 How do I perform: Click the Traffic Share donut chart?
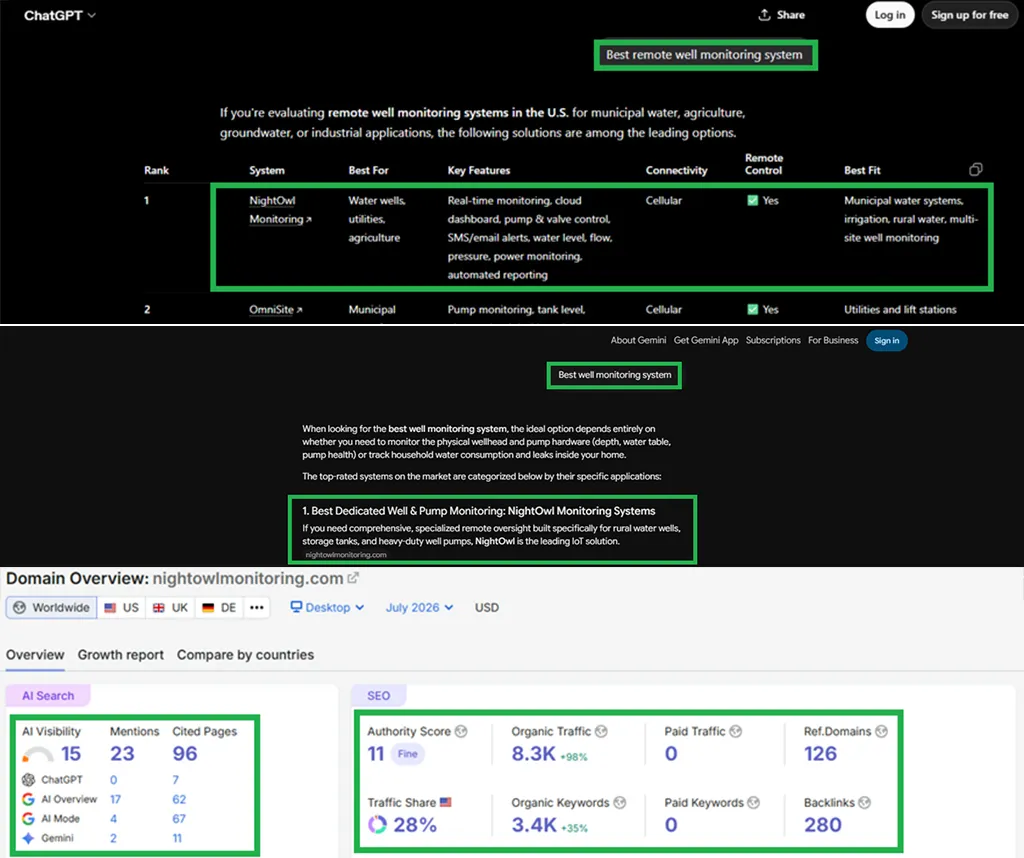377,825
